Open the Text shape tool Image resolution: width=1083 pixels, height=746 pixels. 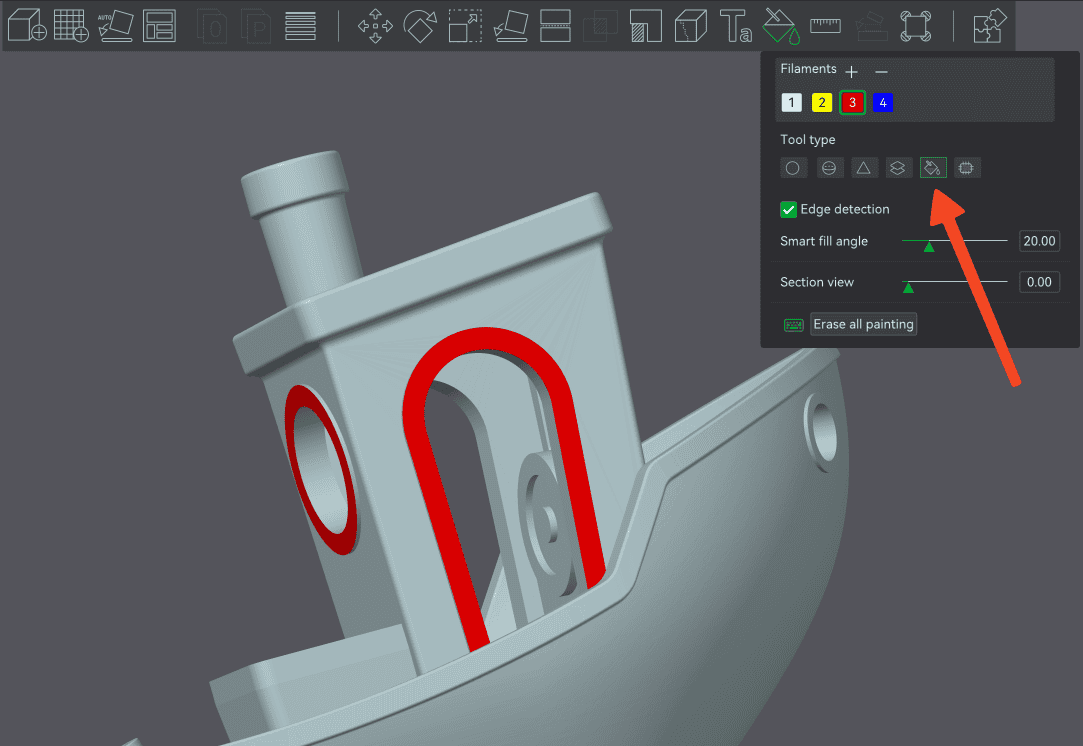point(736,24)
